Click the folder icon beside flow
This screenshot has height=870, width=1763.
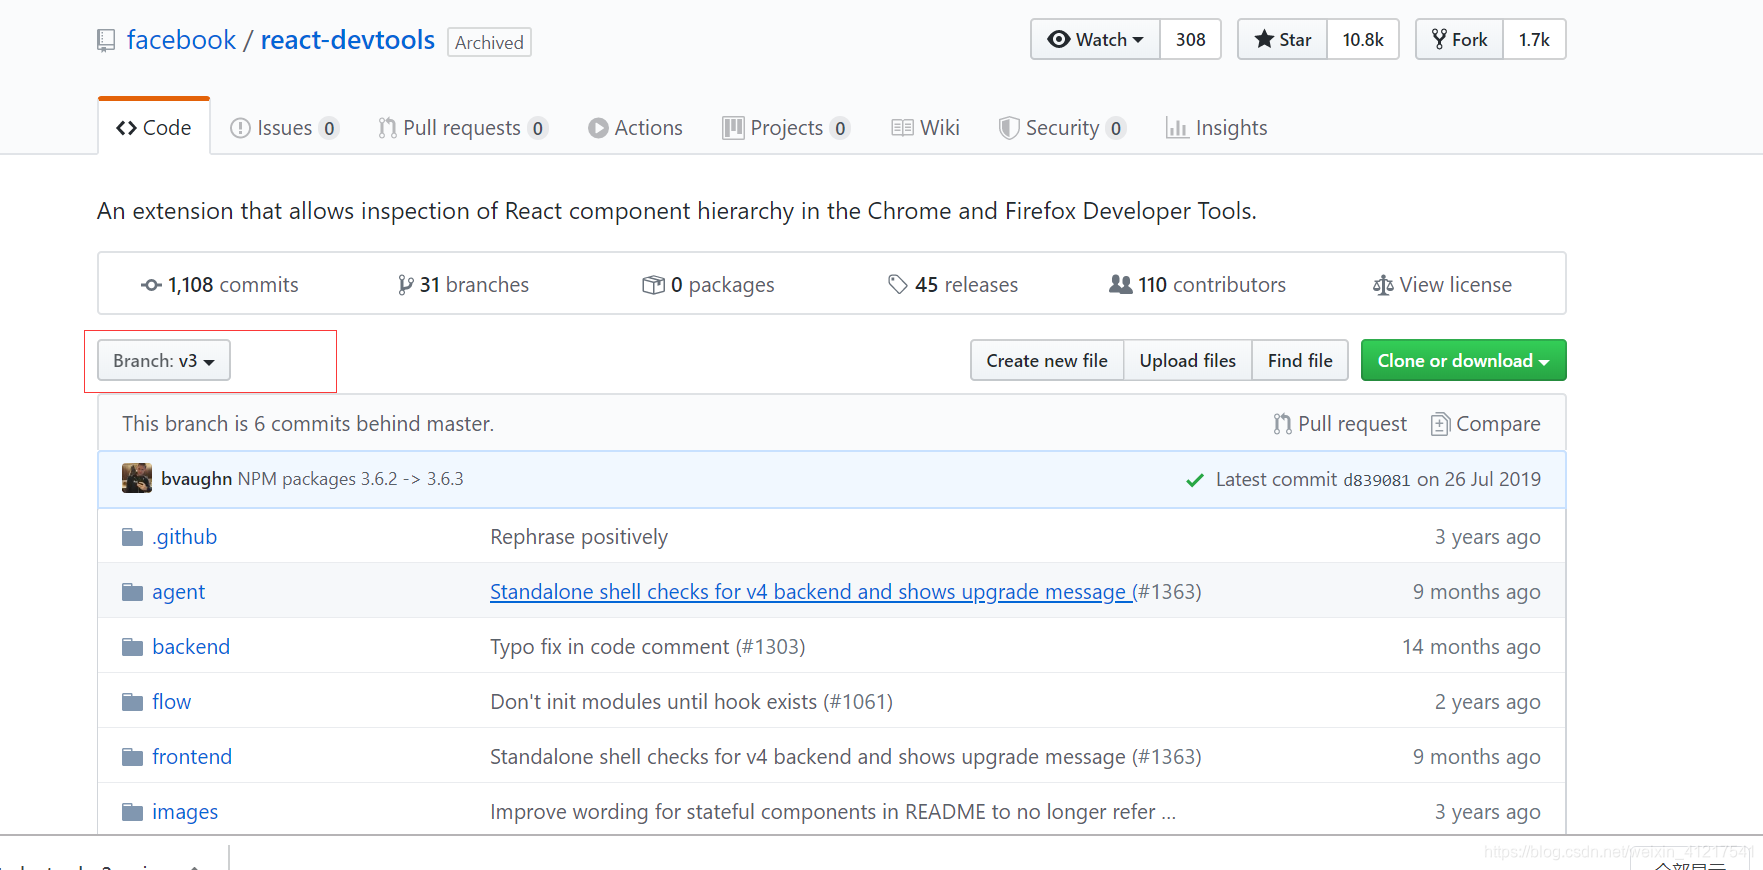[132, 702]
